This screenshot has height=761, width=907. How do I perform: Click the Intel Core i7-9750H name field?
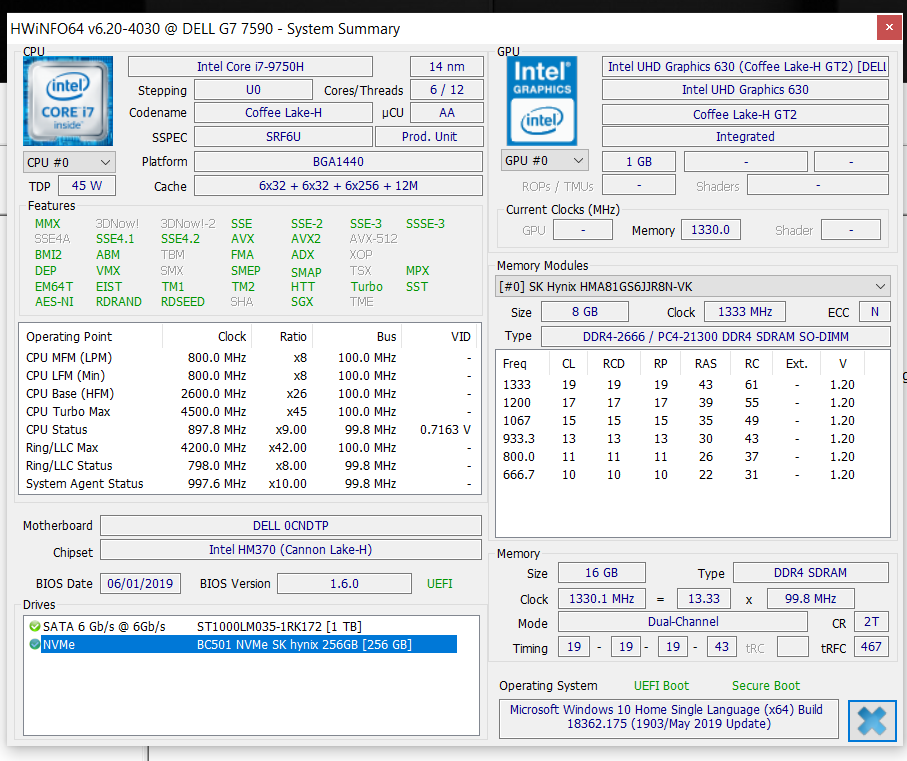tap(250, 67)
